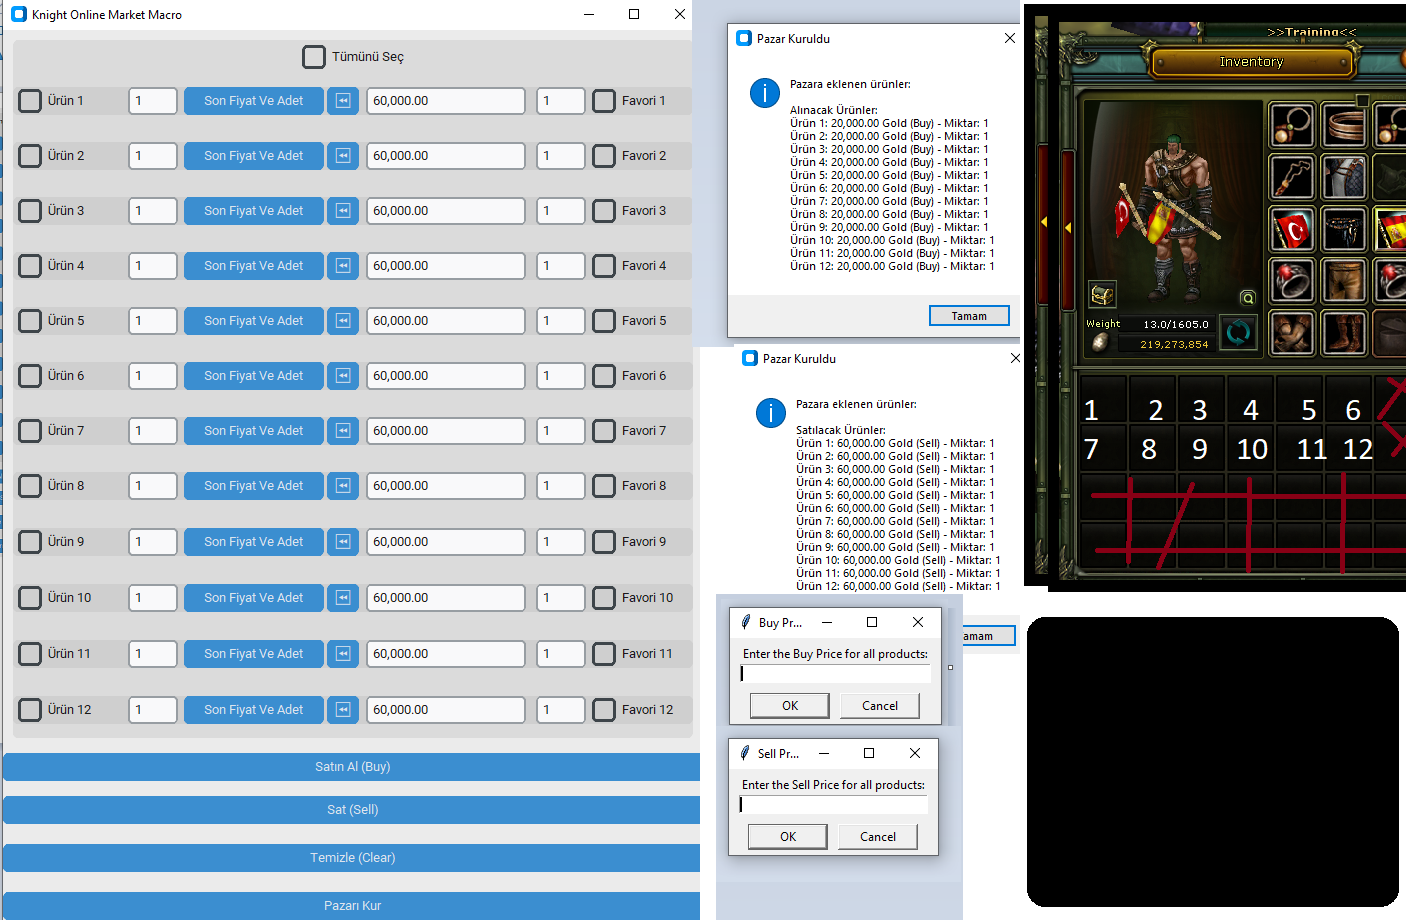1406x920 pixels.
Task: Select the brown pants item slot
Action: (x=1344, y=282)
